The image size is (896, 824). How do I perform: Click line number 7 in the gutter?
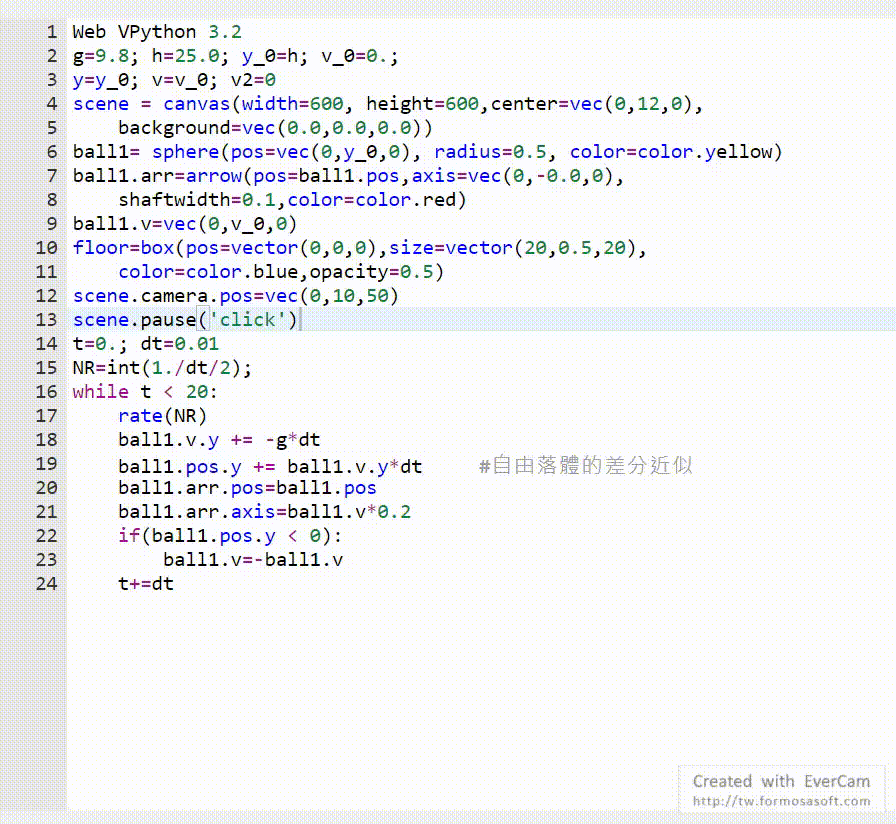coord(52,176)
